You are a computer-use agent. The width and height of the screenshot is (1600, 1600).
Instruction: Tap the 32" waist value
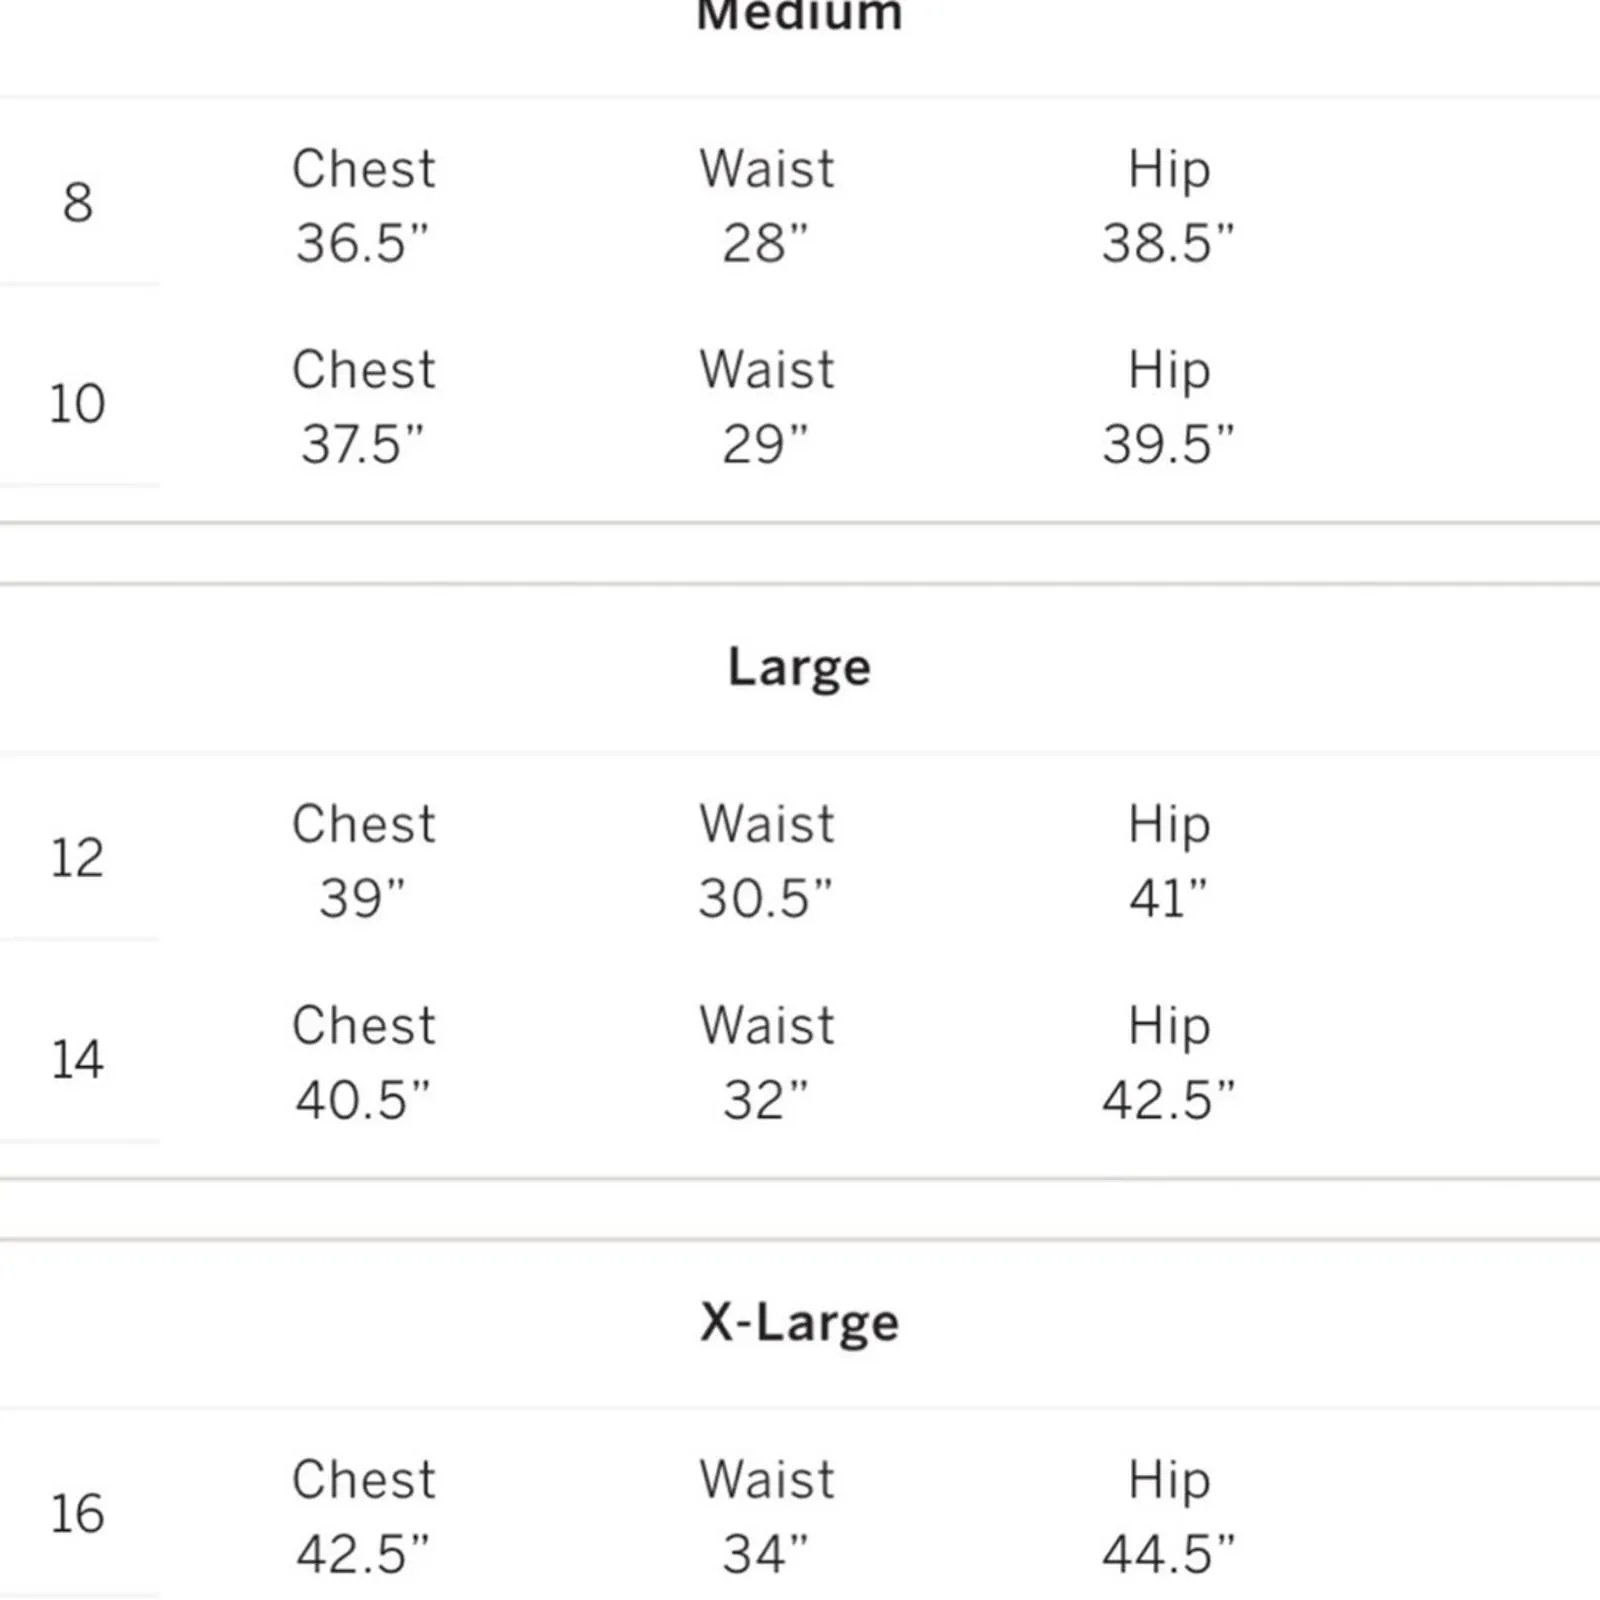coord(765,1100)
